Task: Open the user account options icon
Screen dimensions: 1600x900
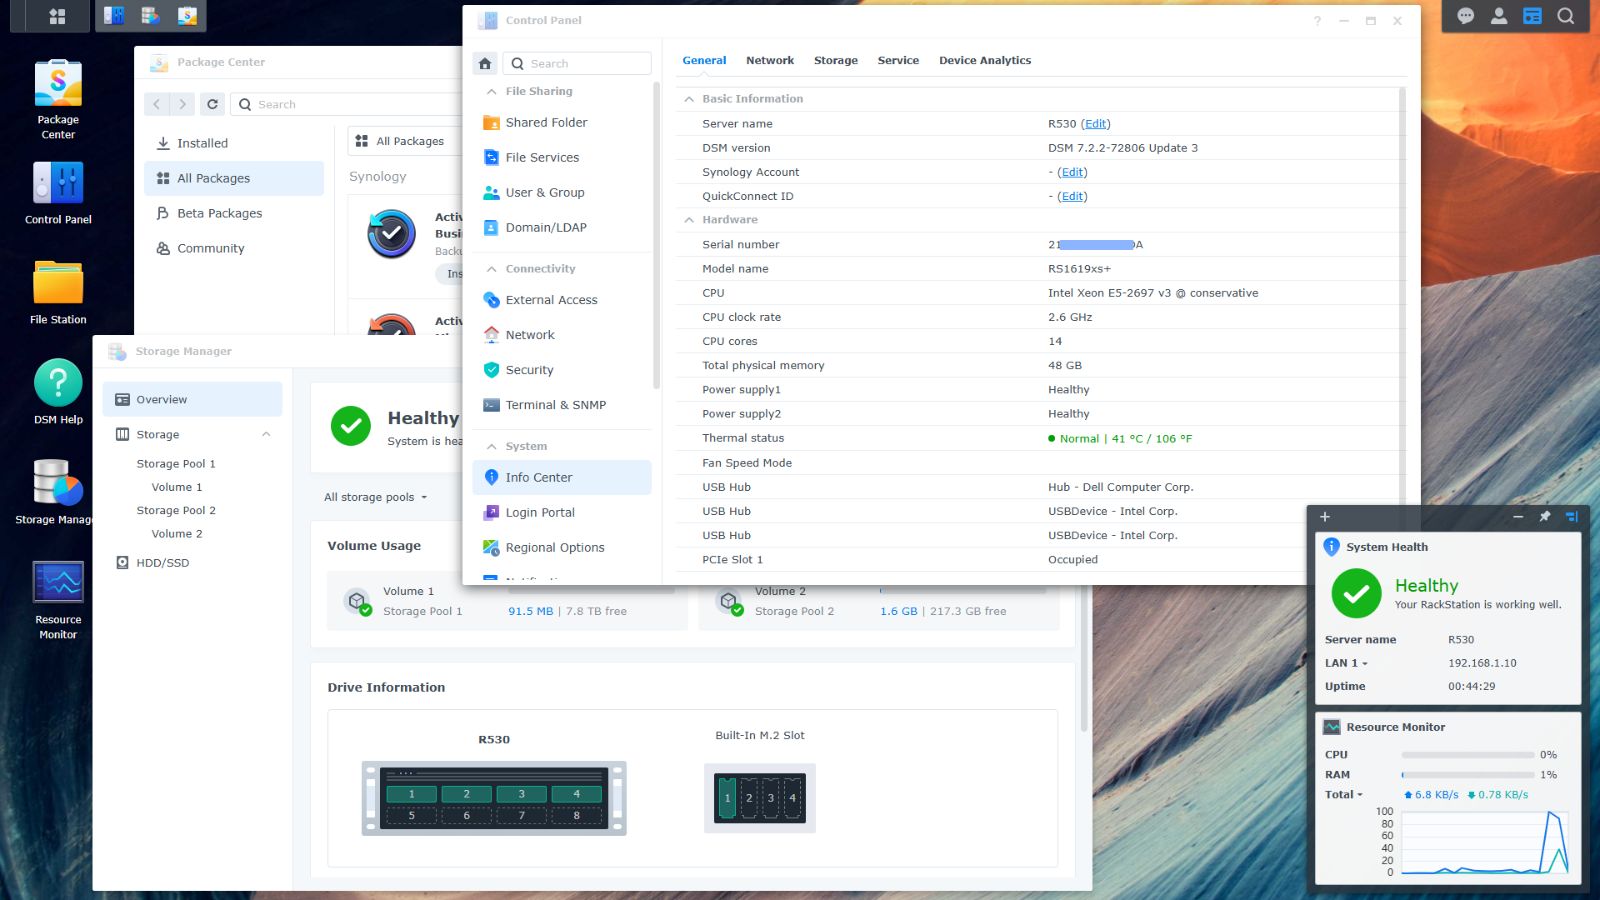Action: [x=1499, y=16]
